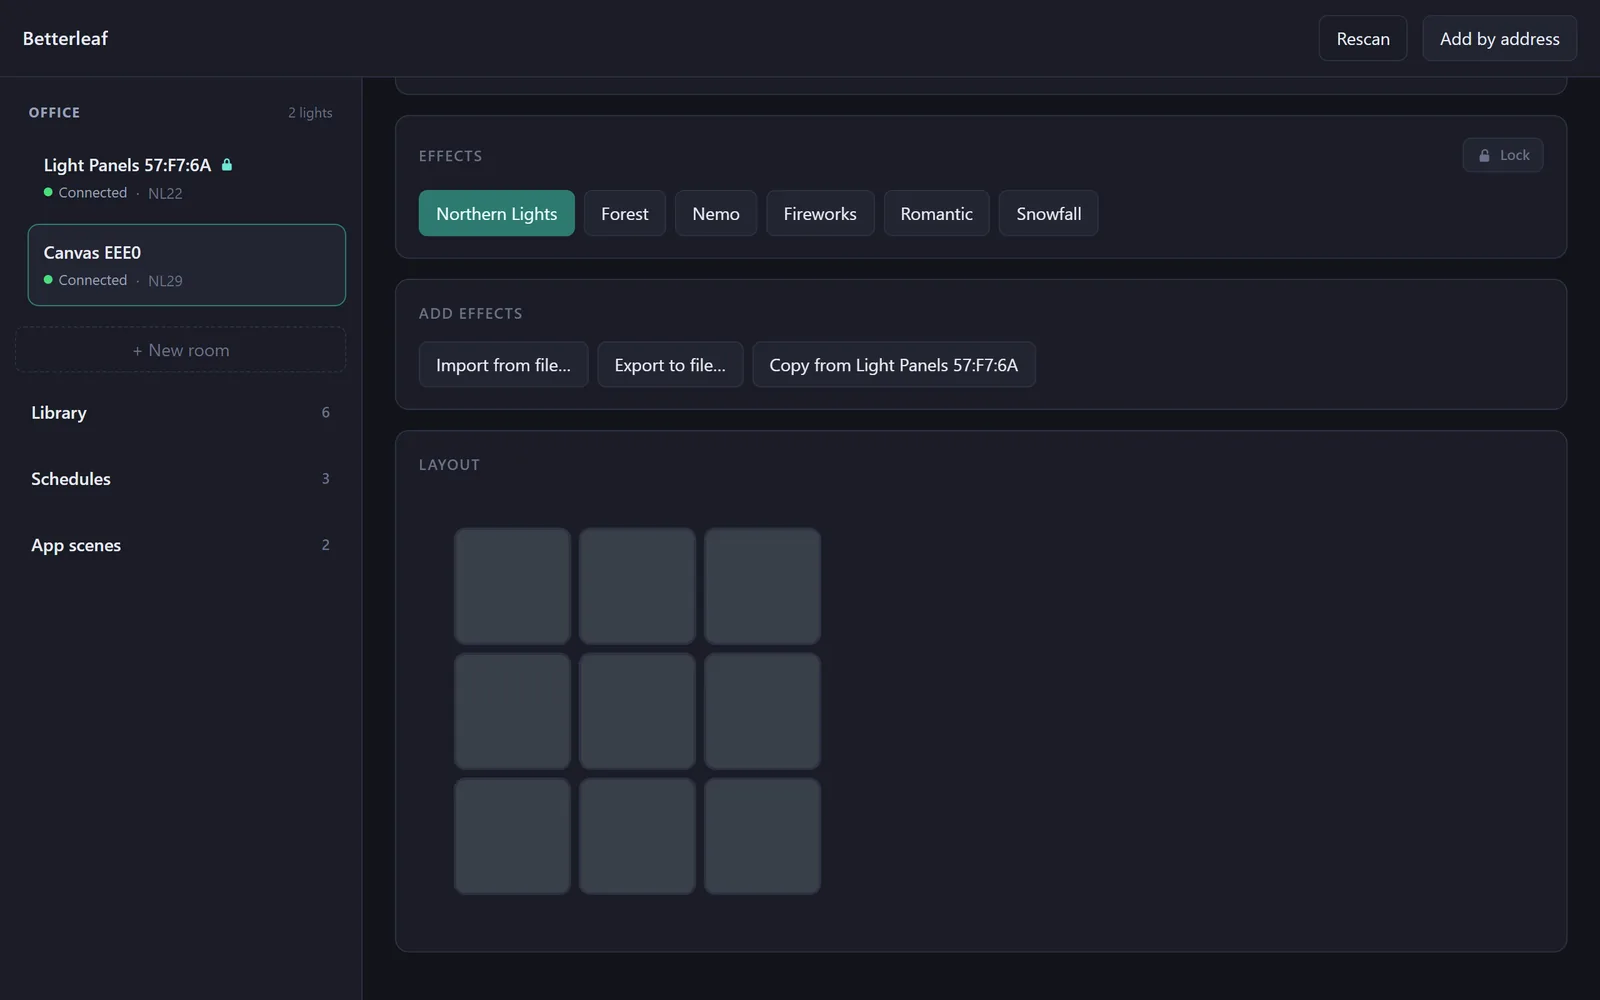Viewport: 1600px width, 1000px height.
Task: Select the Forest effect
Action: (x=624, y=213)
